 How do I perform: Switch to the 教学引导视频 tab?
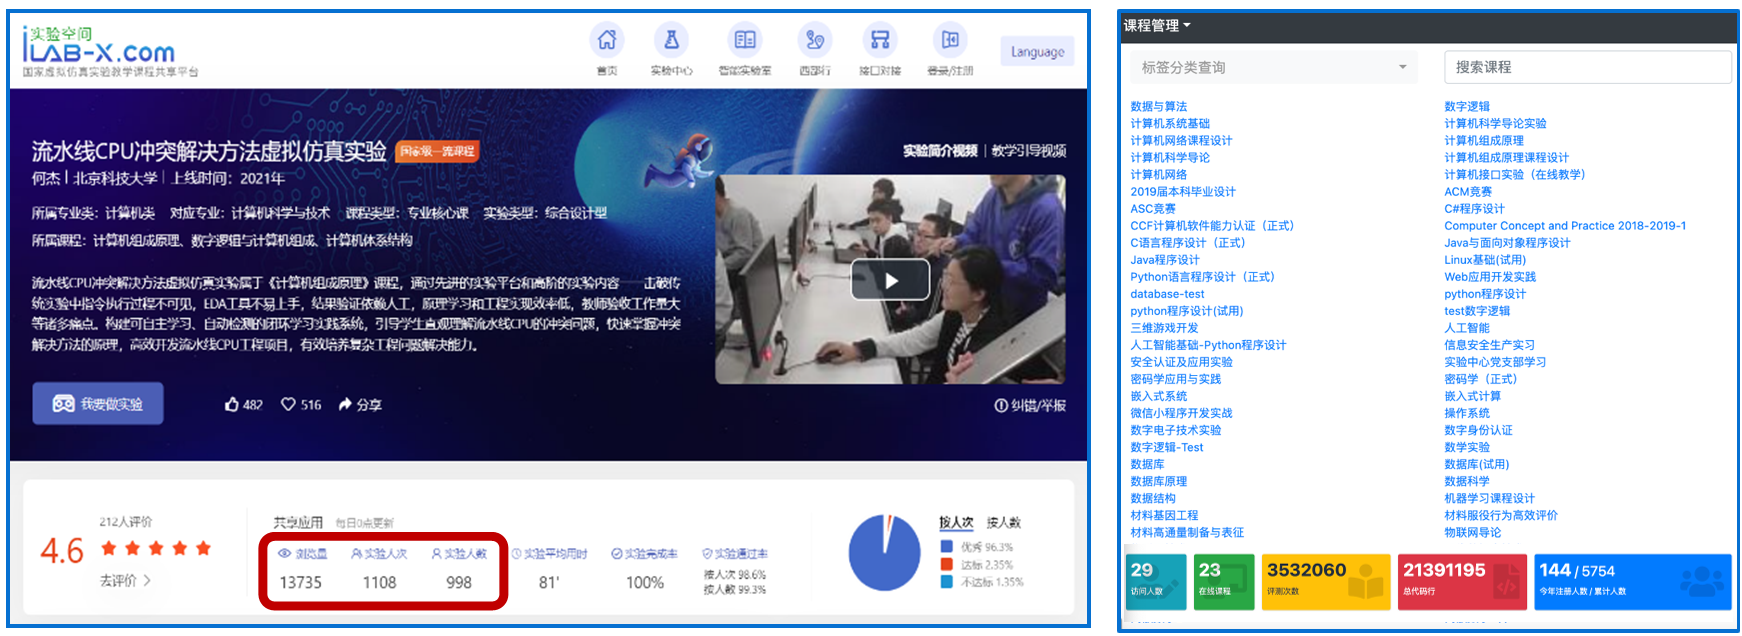1028,151
